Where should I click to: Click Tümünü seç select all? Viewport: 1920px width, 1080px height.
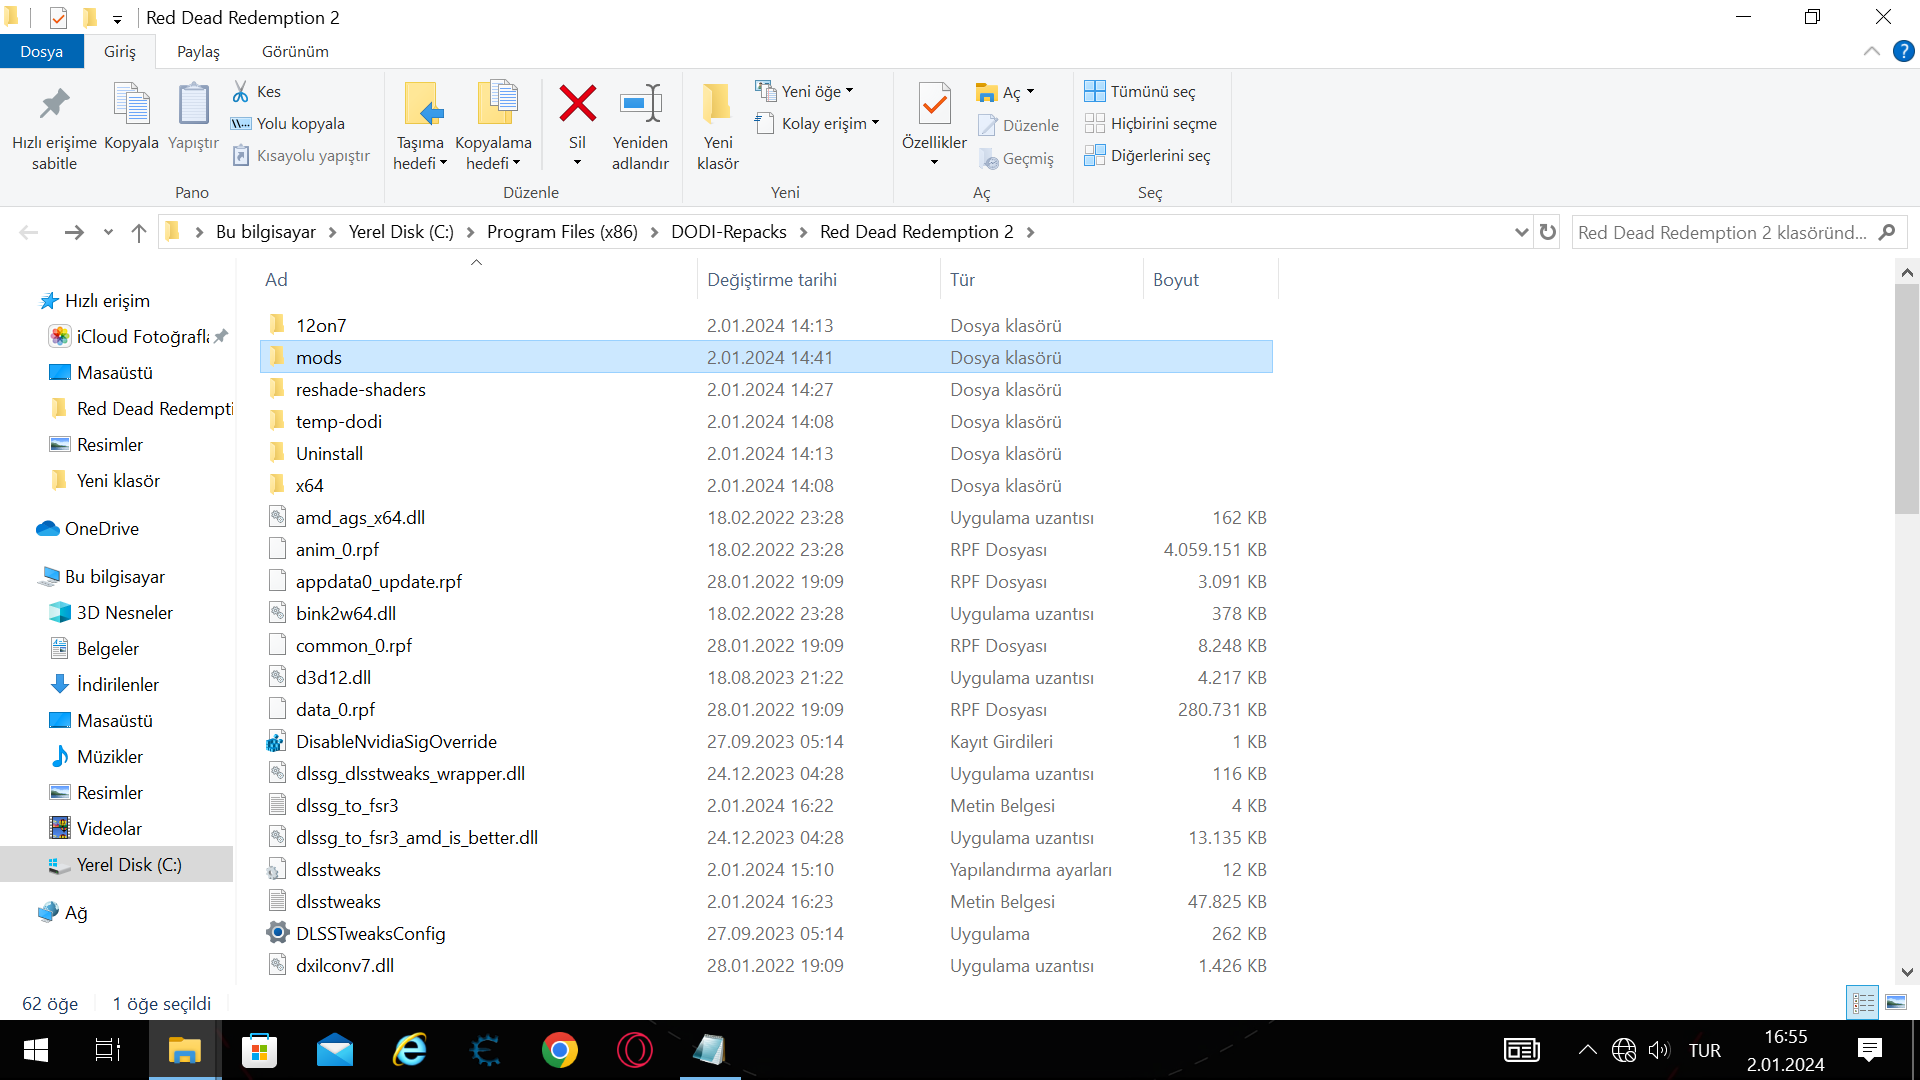1151,91
